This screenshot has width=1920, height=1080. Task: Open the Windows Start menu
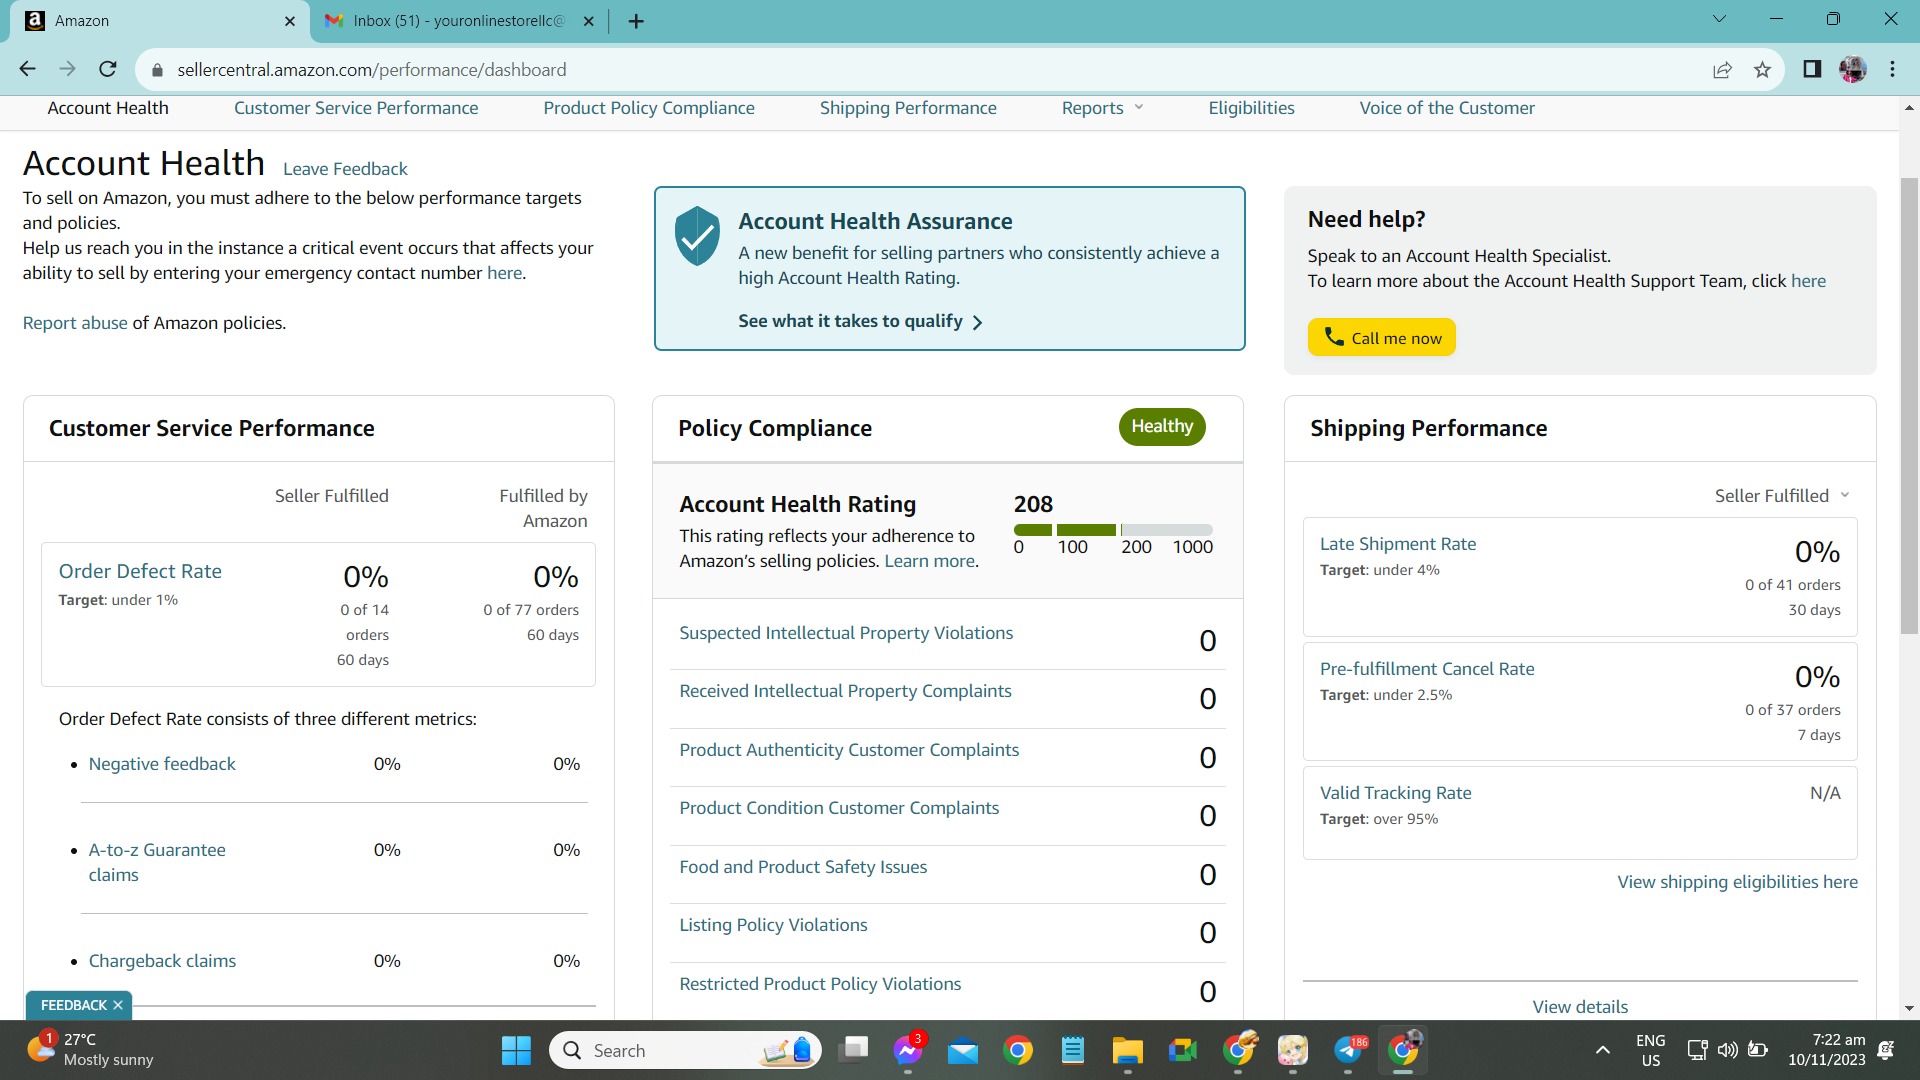click(x=516, y=1050)
